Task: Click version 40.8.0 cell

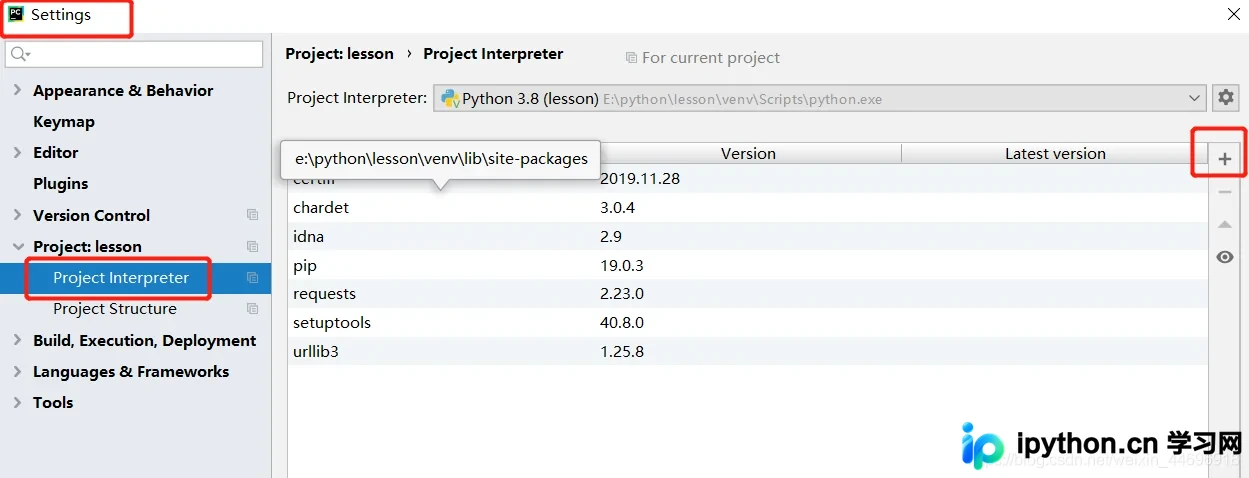Action: 622,323
